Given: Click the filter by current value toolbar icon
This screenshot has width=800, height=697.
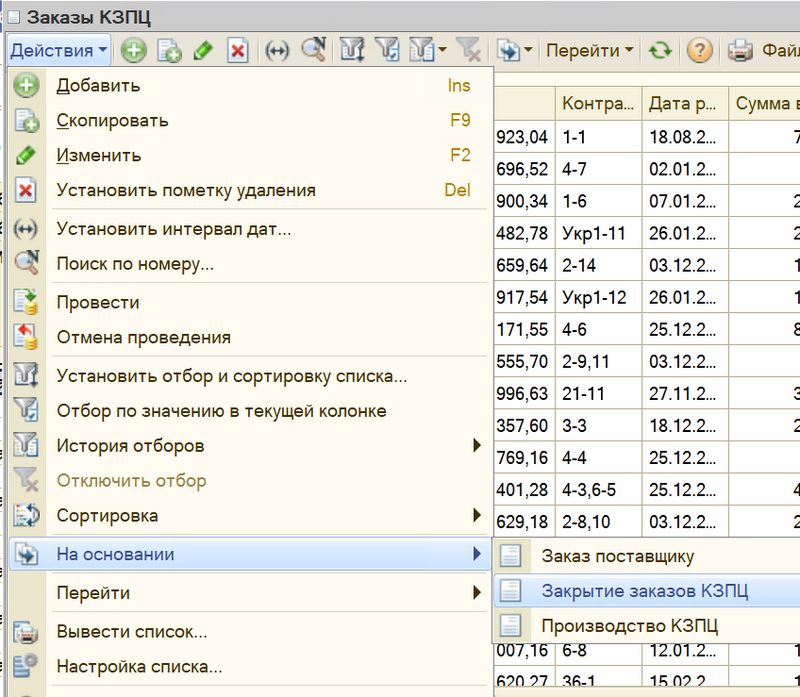Looking at the screenshot, I should pyautogui.click(x=387, y=50).
